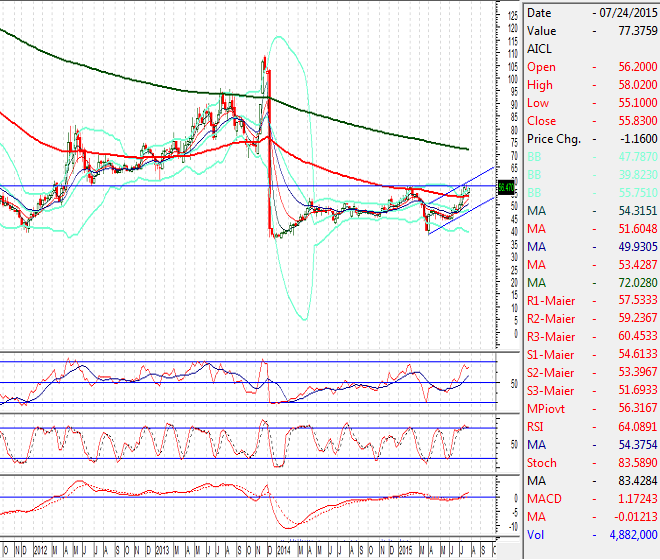Click the 2015 year label on time axis
Image resolution: width=660 pixels, height=560 pixels.
(405, 550)
